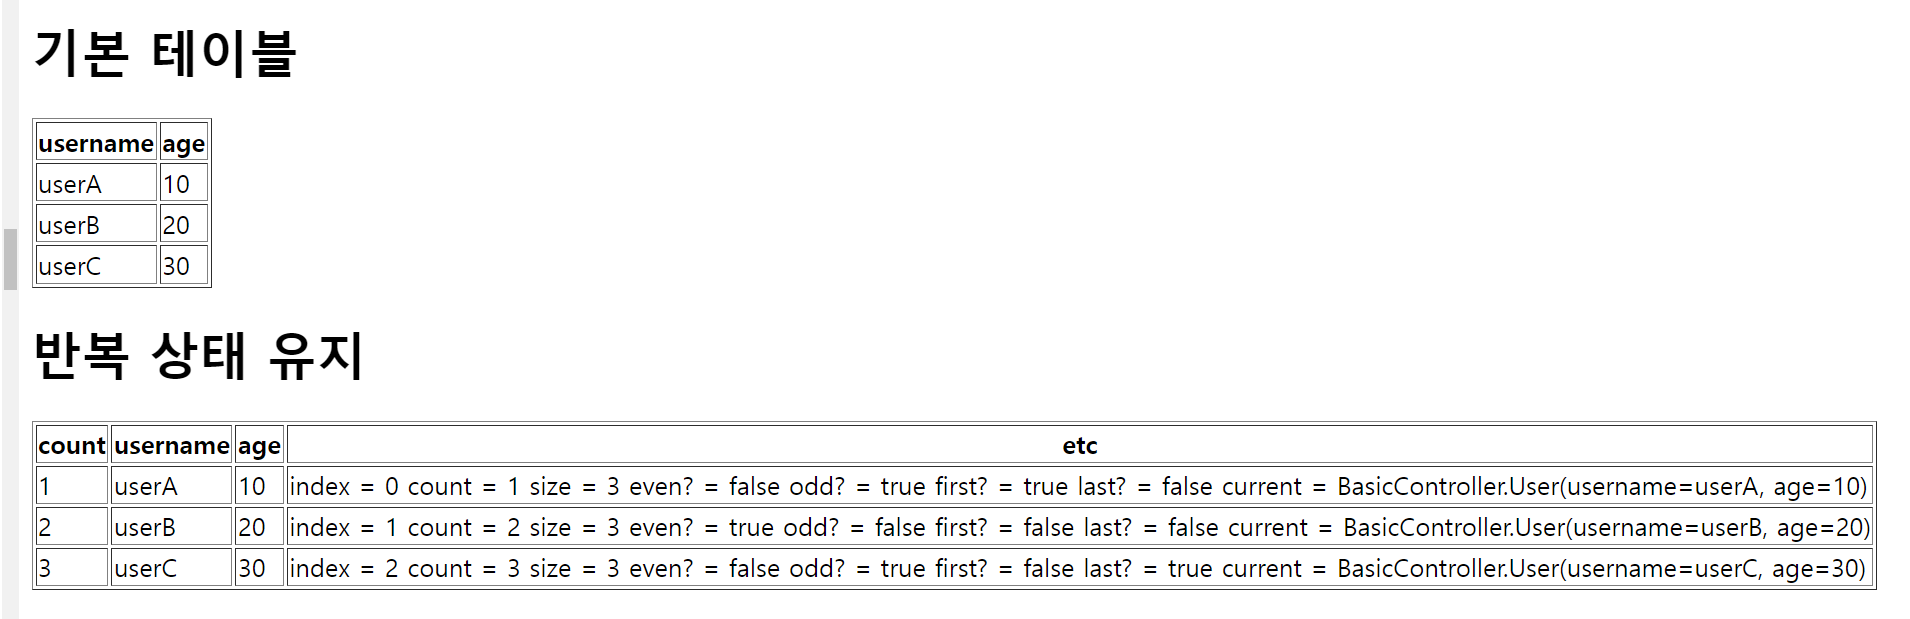
Task: Click the userB cell in the basic table
Action: tap(96, 225)
